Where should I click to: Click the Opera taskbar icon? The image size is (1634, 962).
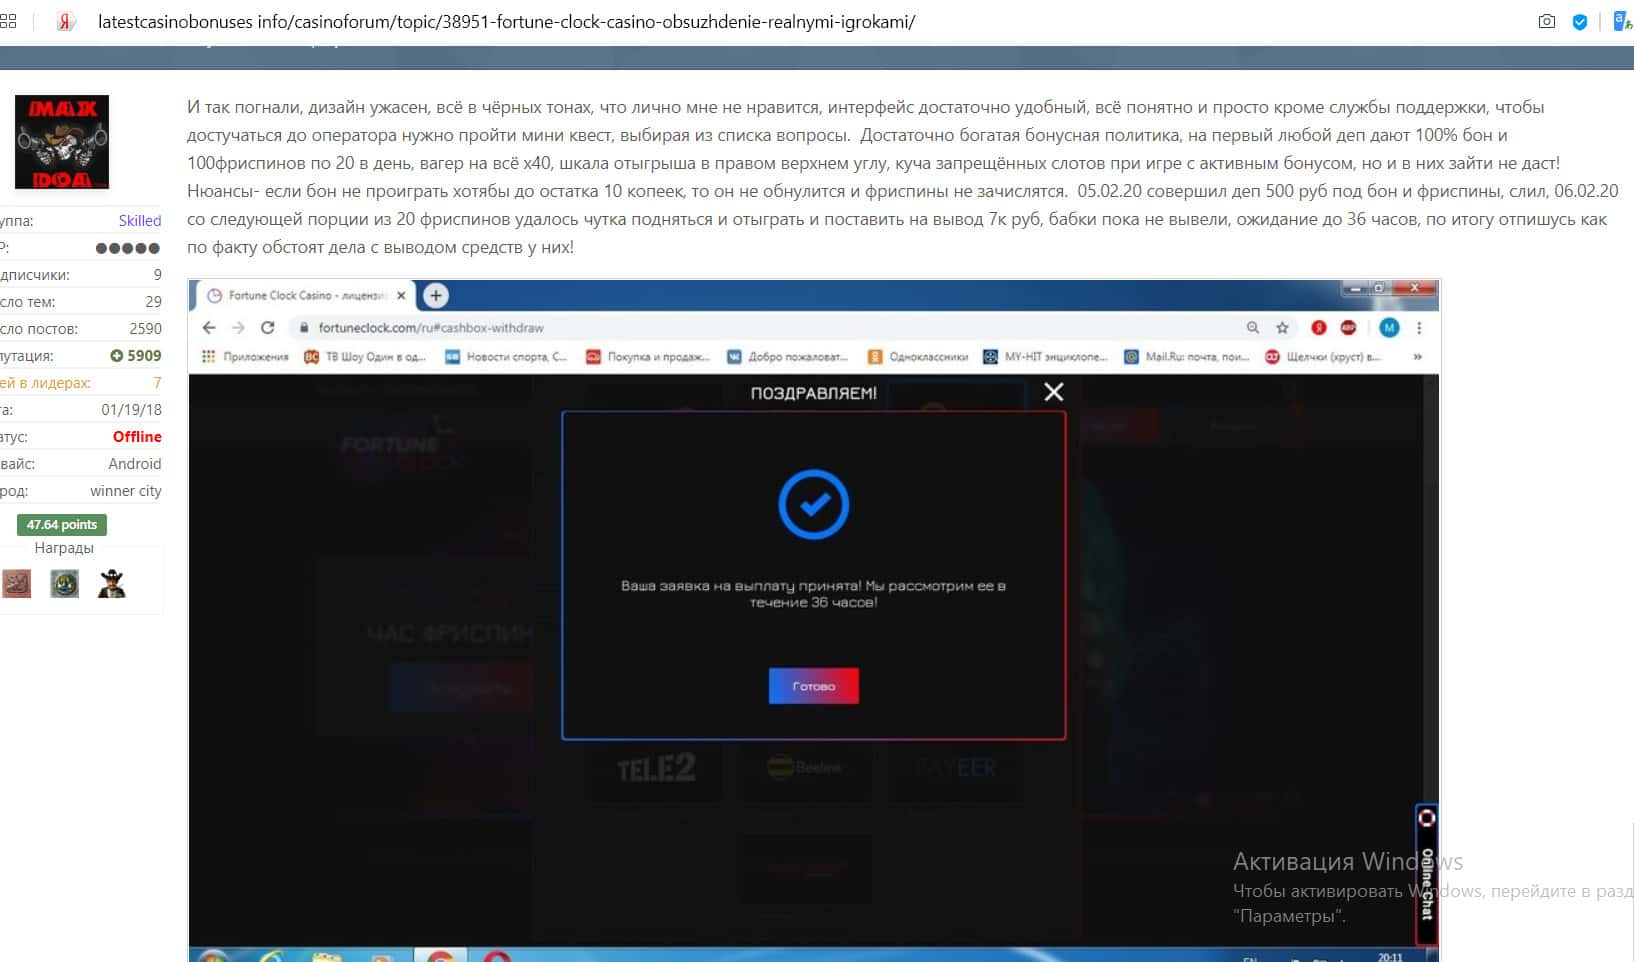[x=497, y=956]
